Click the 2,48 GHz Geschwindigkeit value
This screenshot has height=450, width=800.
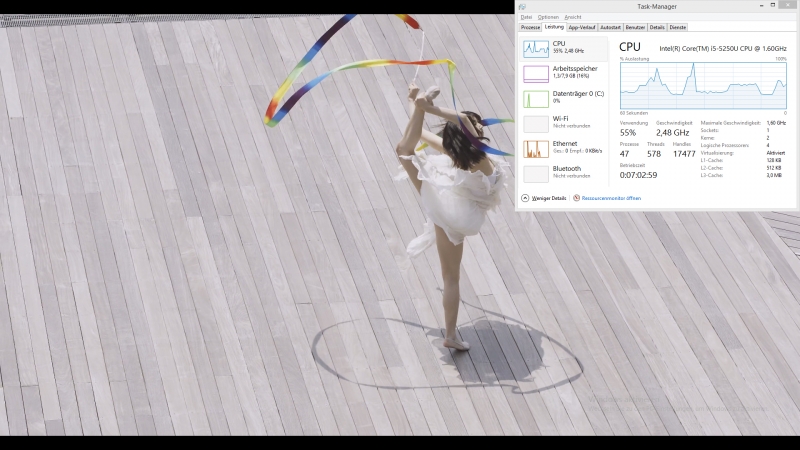pos(673,133)
